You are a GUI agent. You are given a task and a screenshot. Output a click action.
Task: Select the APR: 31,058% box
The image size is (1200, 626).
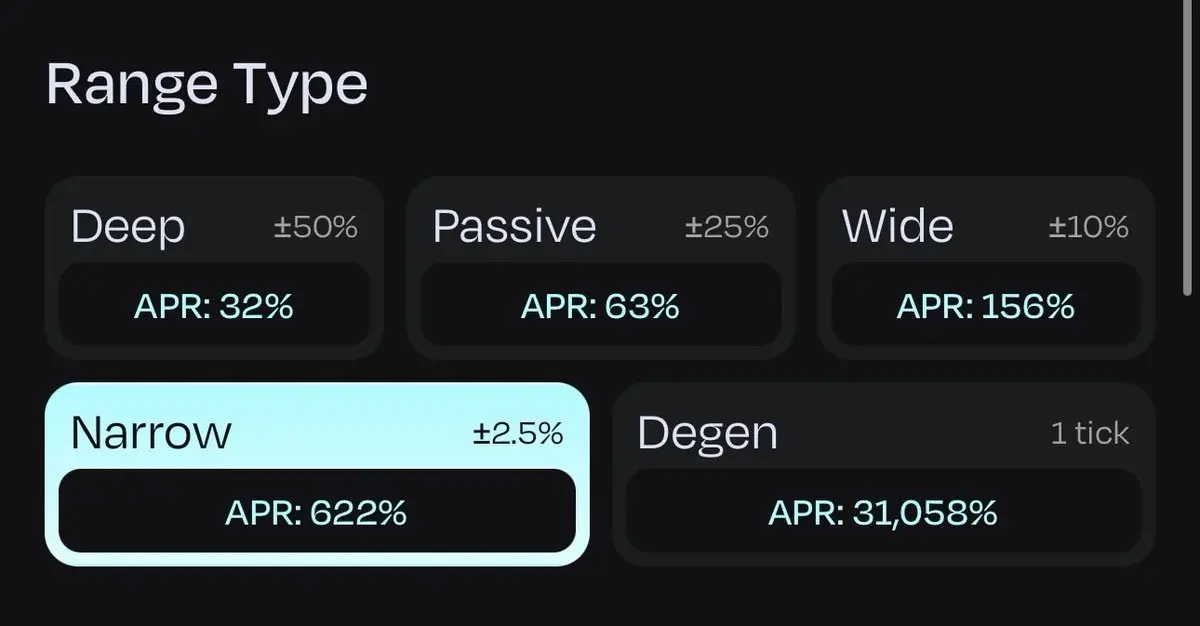(883, 513)
